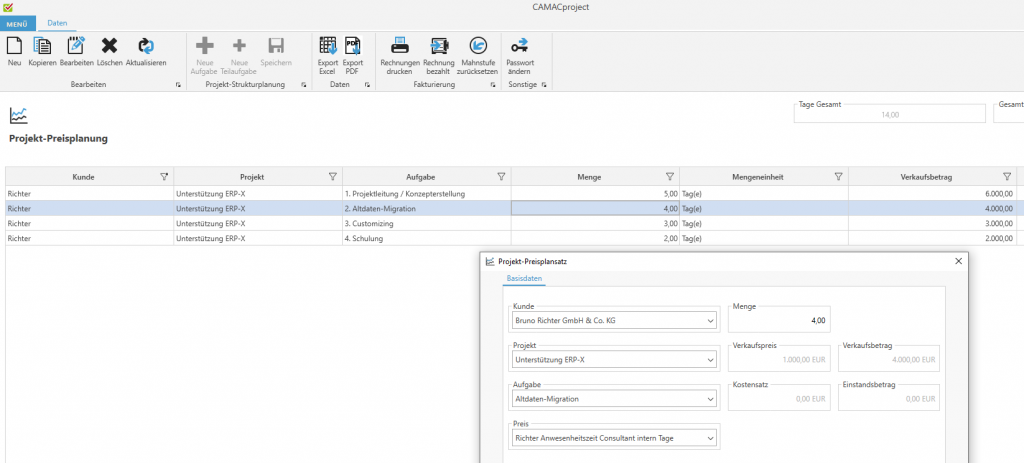Expand Daten ribbon group launcher
This screenshot has width=1024, height=463.
(x=367, y=85)
